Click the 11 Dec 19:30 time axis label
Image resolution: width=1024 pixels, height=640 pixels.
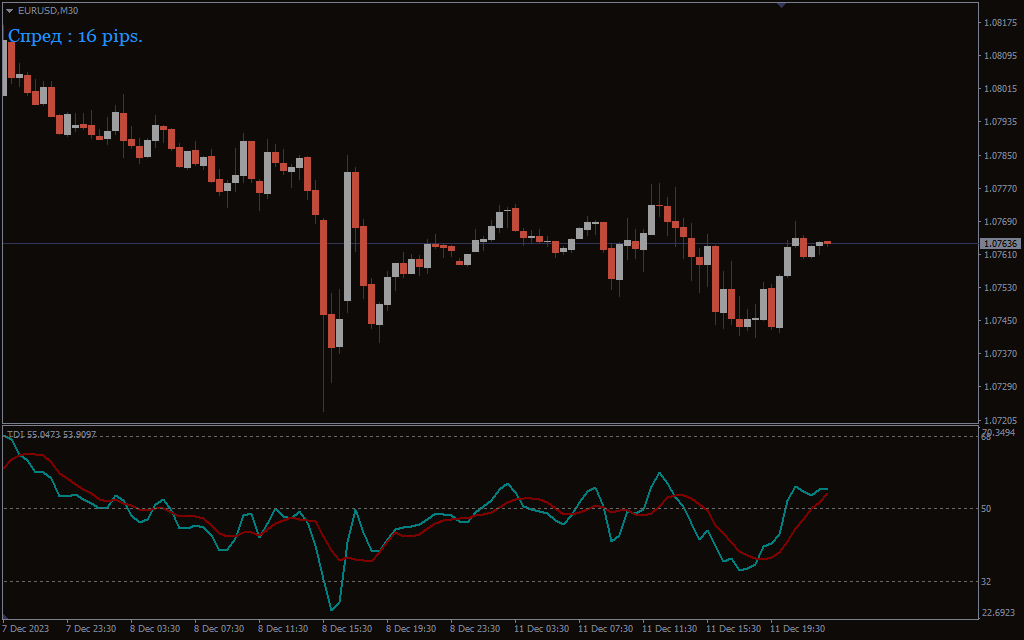(x=797, y=629)
